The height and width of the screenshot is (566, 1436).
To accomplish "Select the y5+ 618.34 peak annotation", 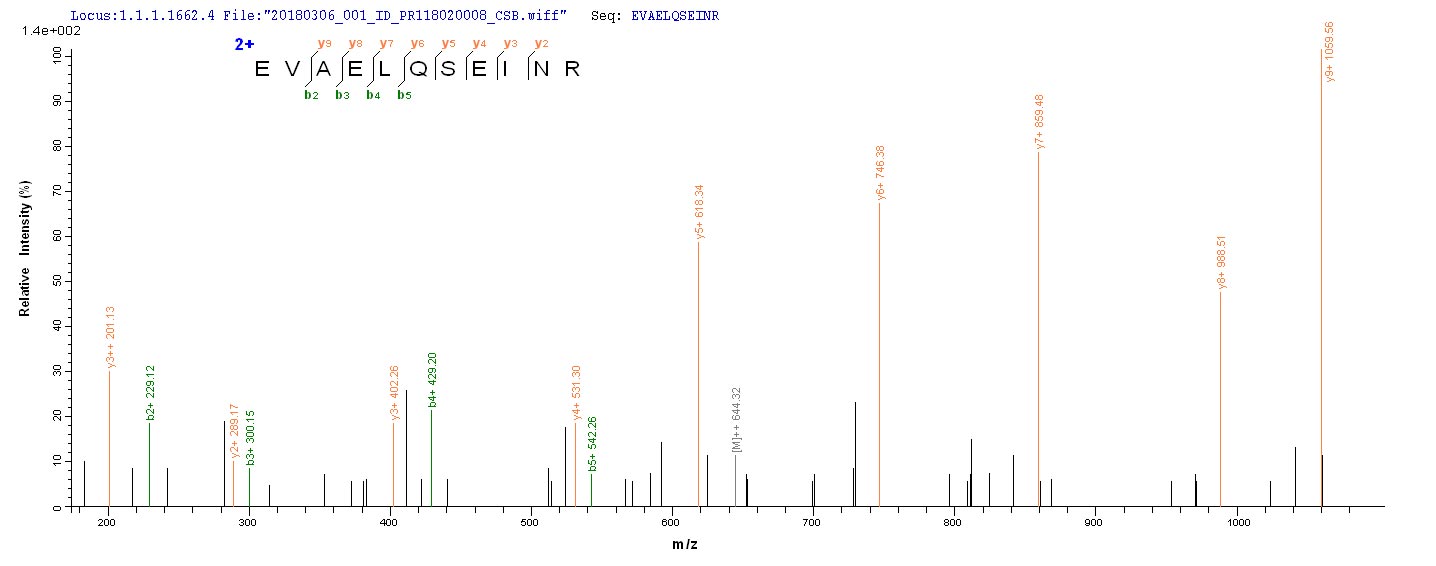I will [x=700, y=212].
